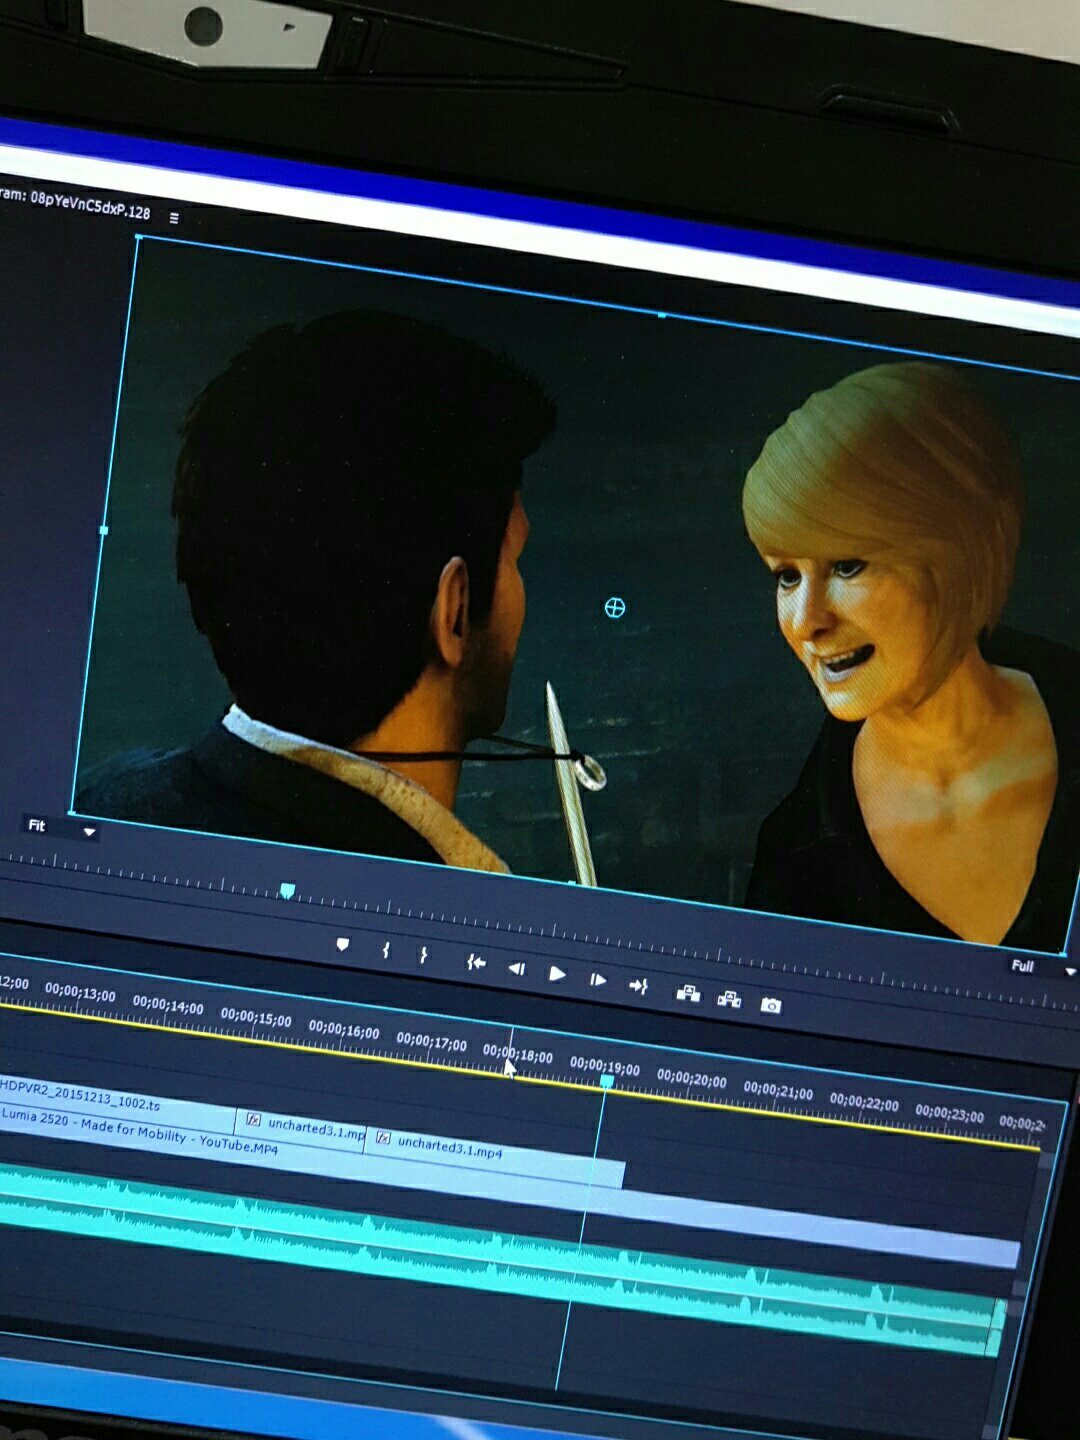This screenshot has height=1440, width=1080.
Task: Click the fx badge on second uncharted3.1 clip
Action: [x=383, y=1137]
